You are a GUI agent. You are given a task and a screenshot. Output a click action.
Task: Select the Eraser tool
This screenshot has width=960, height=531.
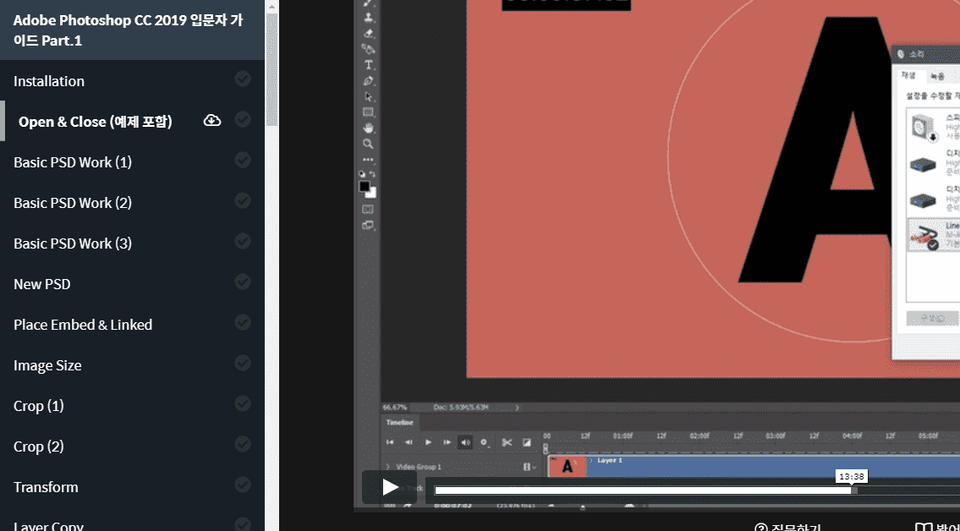click(x=369, y=34)
